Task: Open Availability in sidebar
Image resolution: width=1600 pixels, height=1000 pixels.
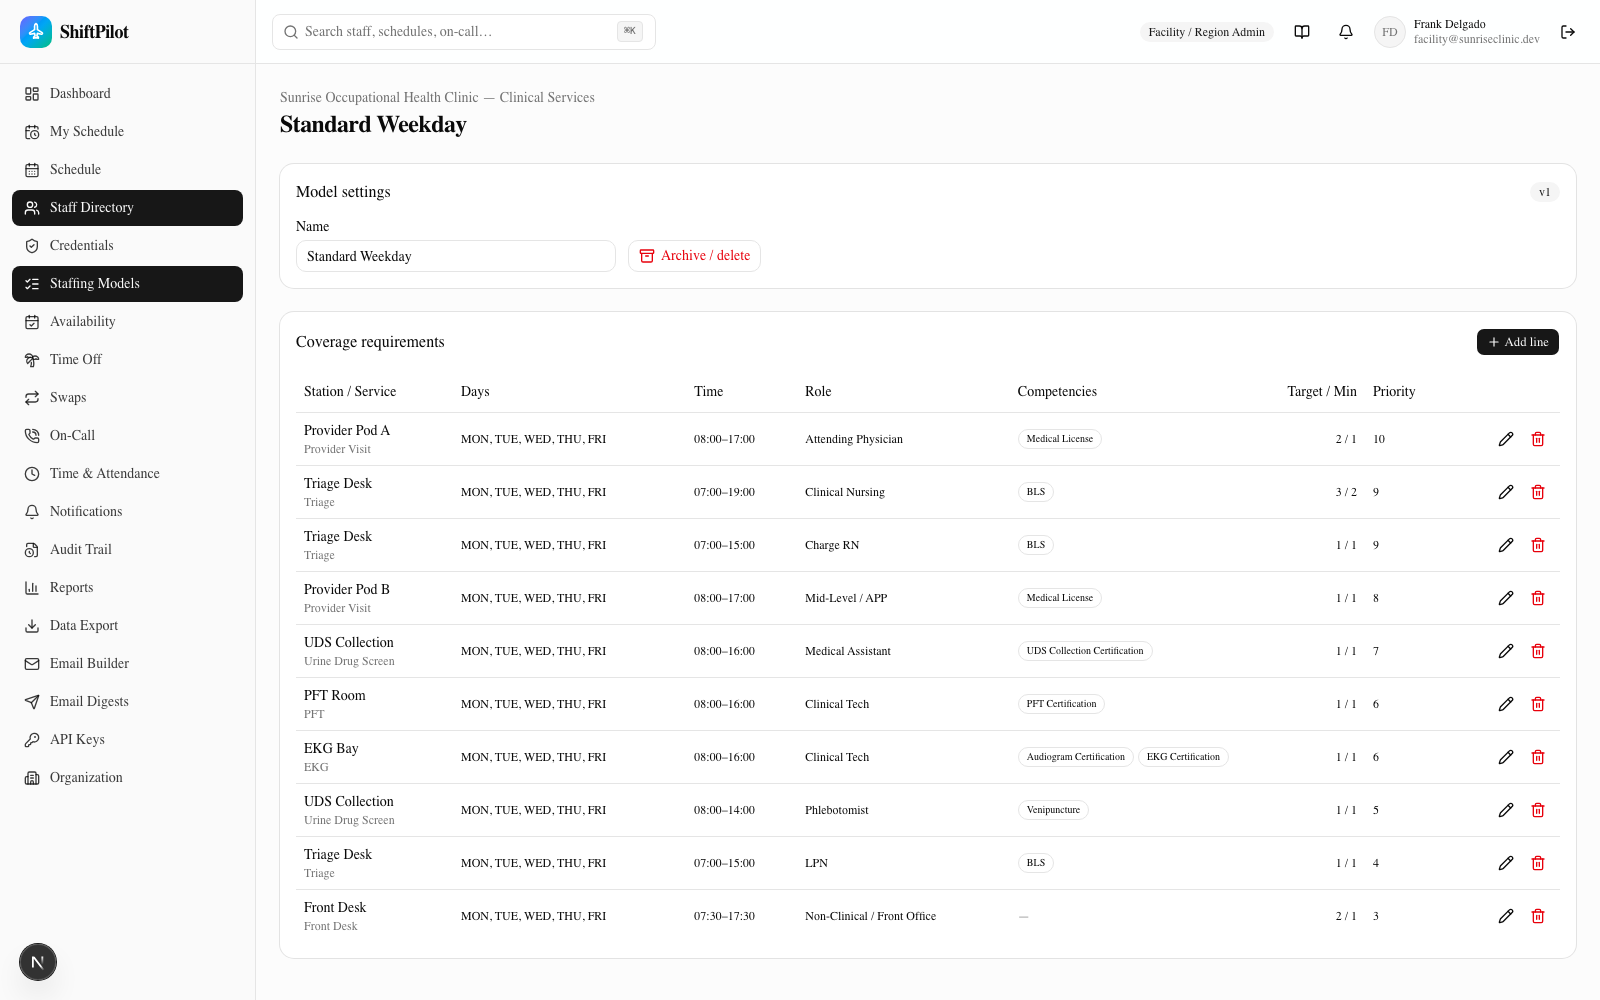Action: (x=127, y=322)
